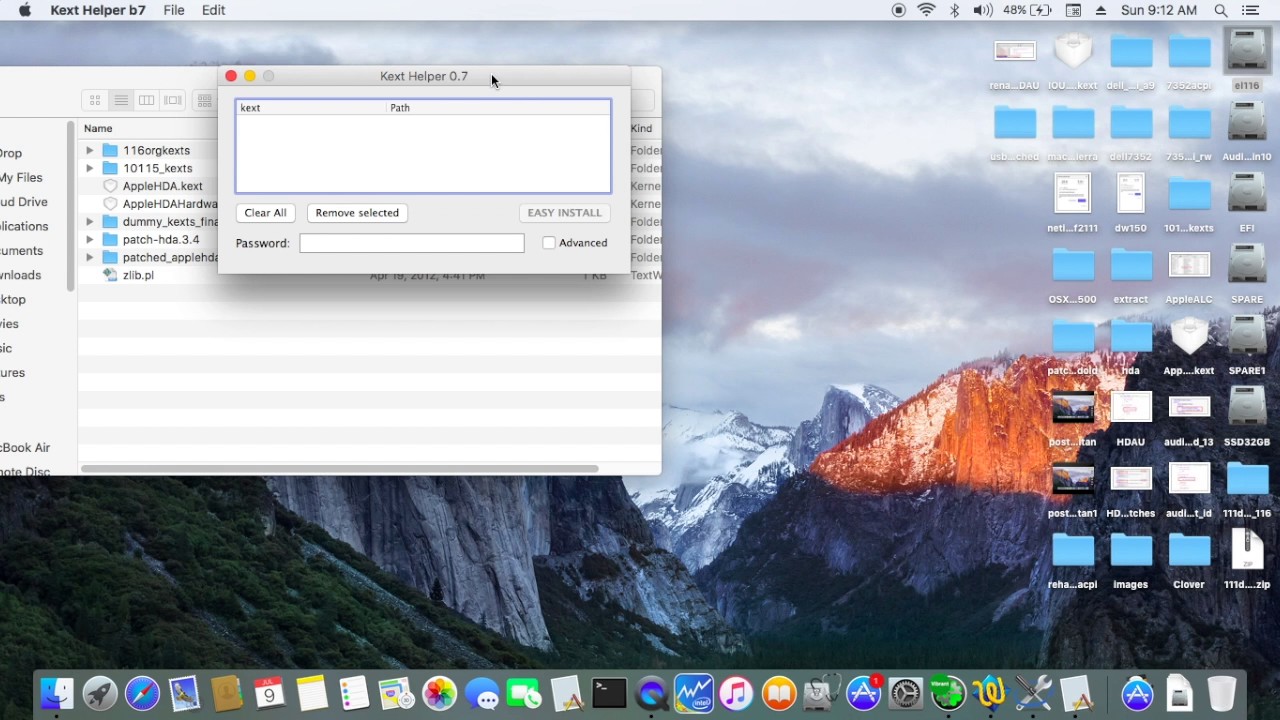This screenshot has width=1280, height=720.
Task: Open the Trash in the Dock
Action: (1222, 693)
